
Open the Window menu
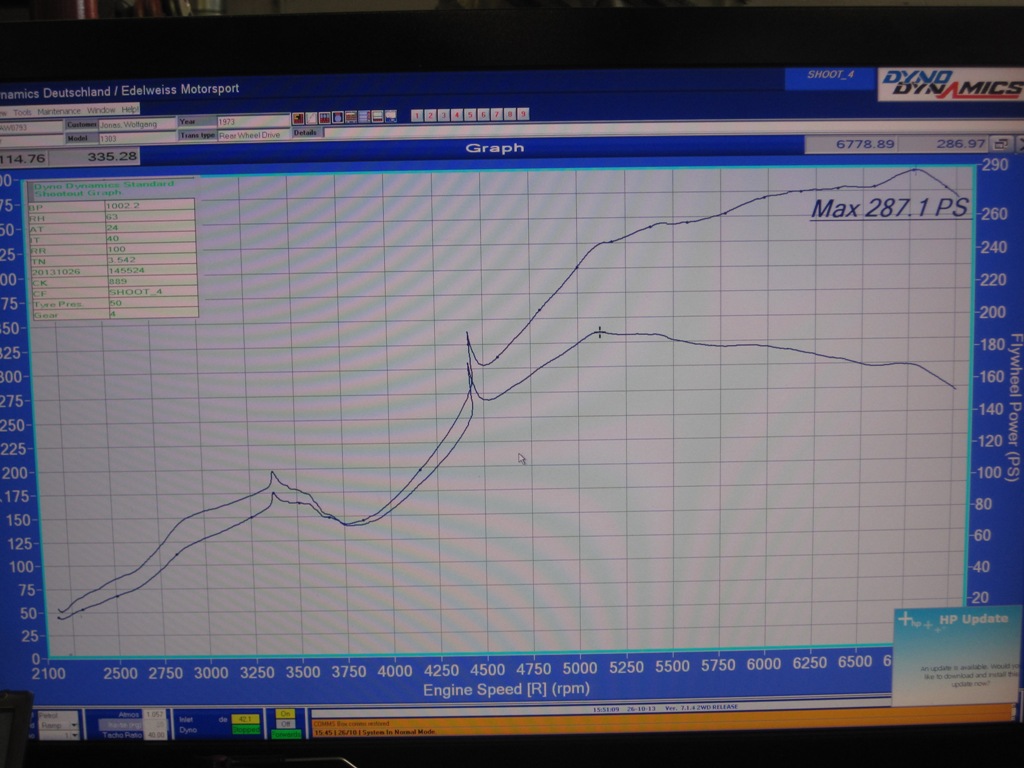coord(101,110)
